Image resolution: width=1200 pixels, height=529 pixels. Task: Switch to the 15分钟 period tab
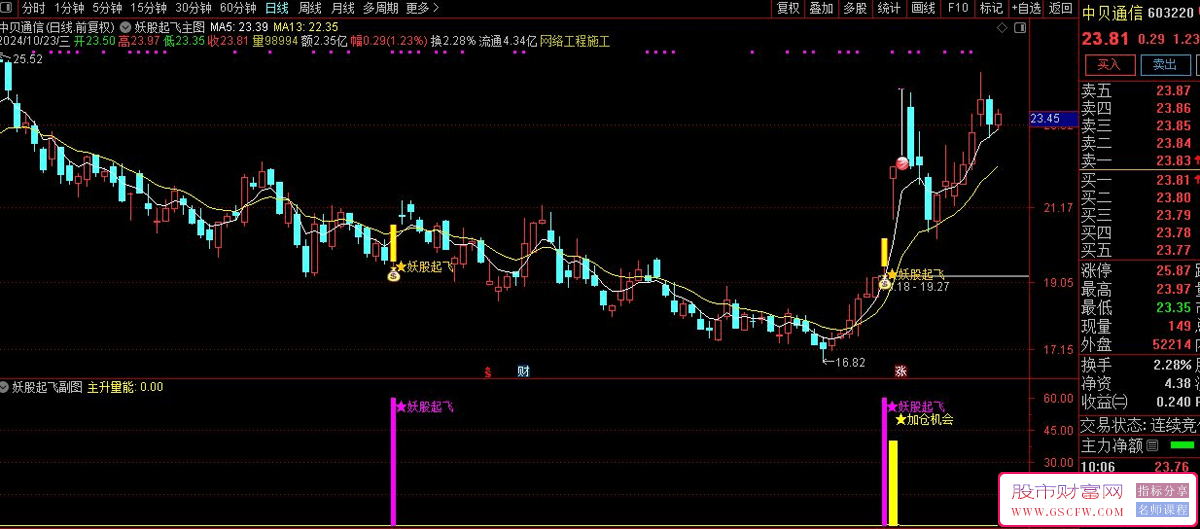[148, 8]
